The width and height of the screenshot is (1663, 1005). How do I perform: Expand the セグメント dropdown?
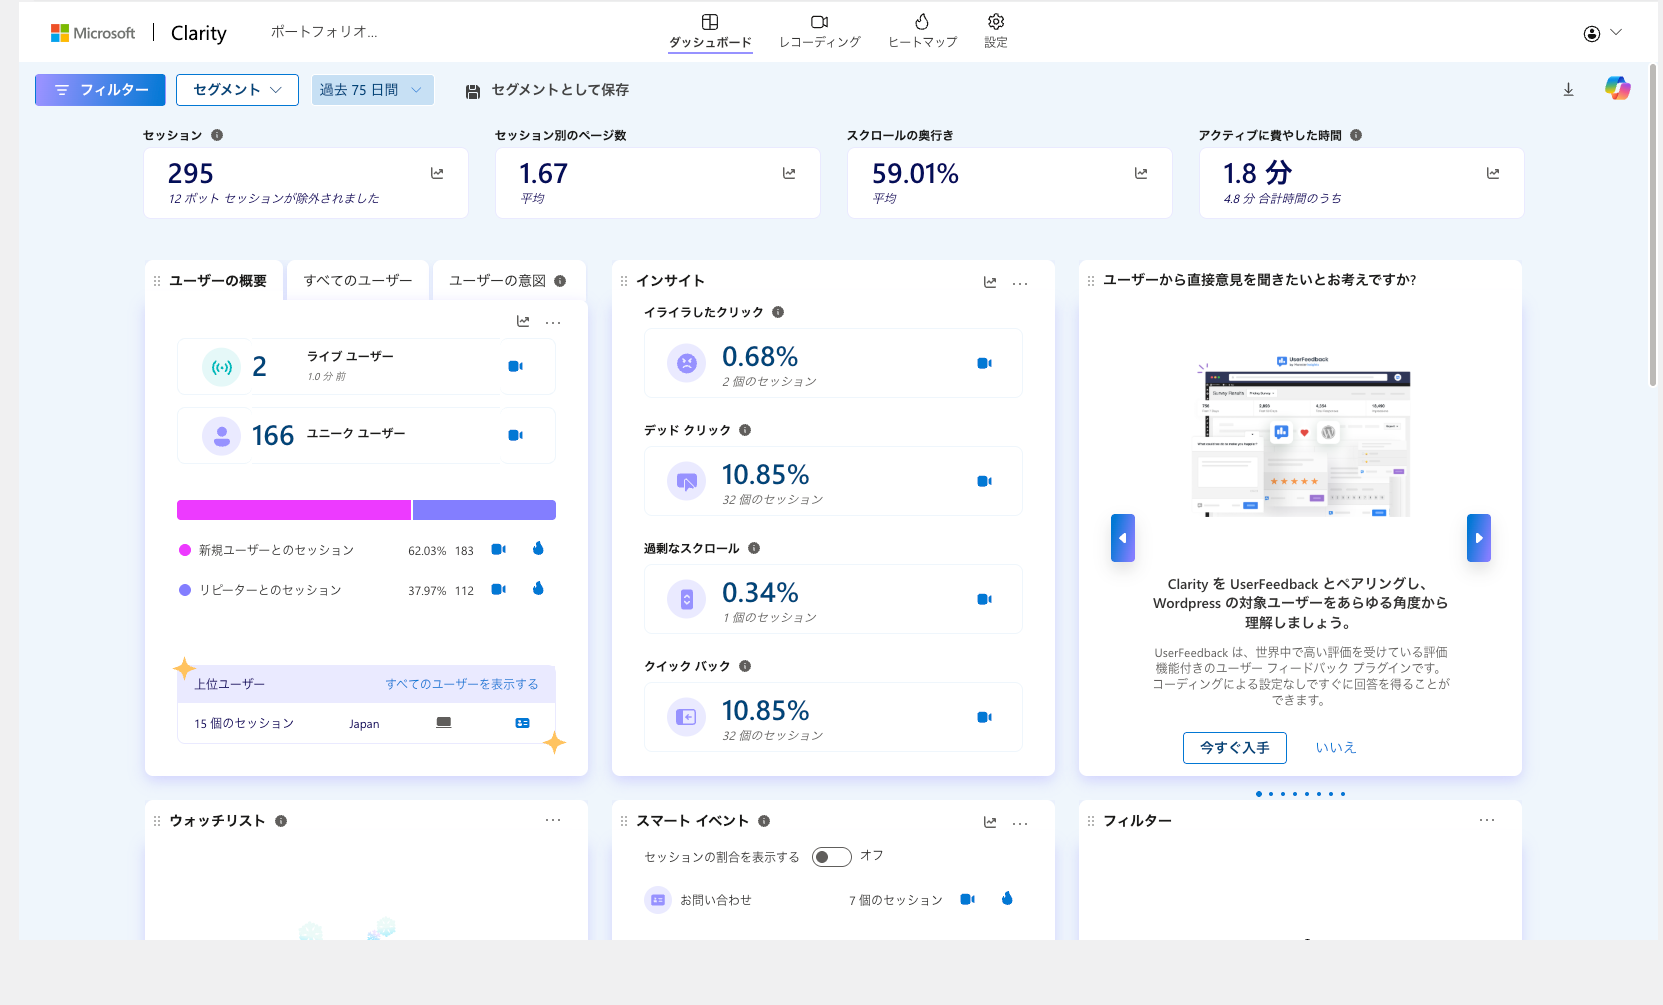click(237, 90)
